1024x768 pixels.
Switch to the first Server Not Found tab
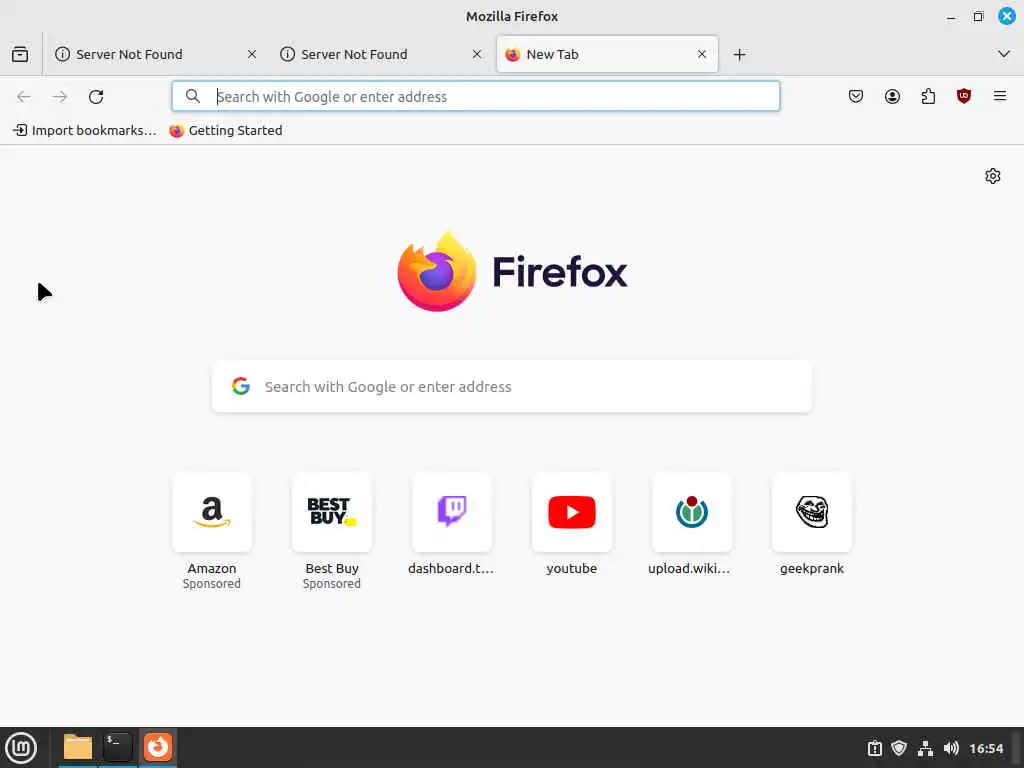pyautogui.click(x=156, y=54)
